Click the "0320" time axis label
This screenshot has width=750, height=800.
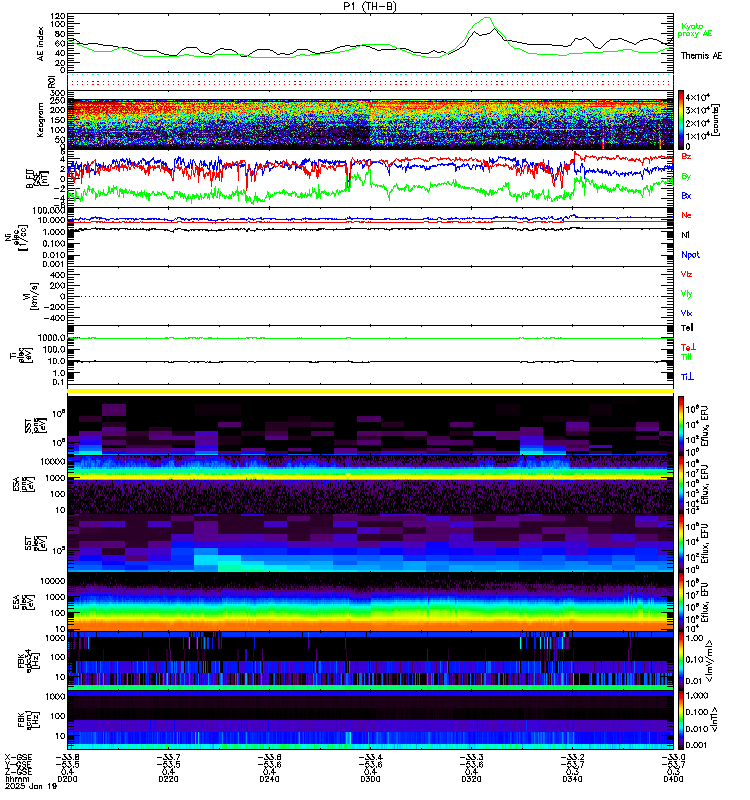pos(471,779)
